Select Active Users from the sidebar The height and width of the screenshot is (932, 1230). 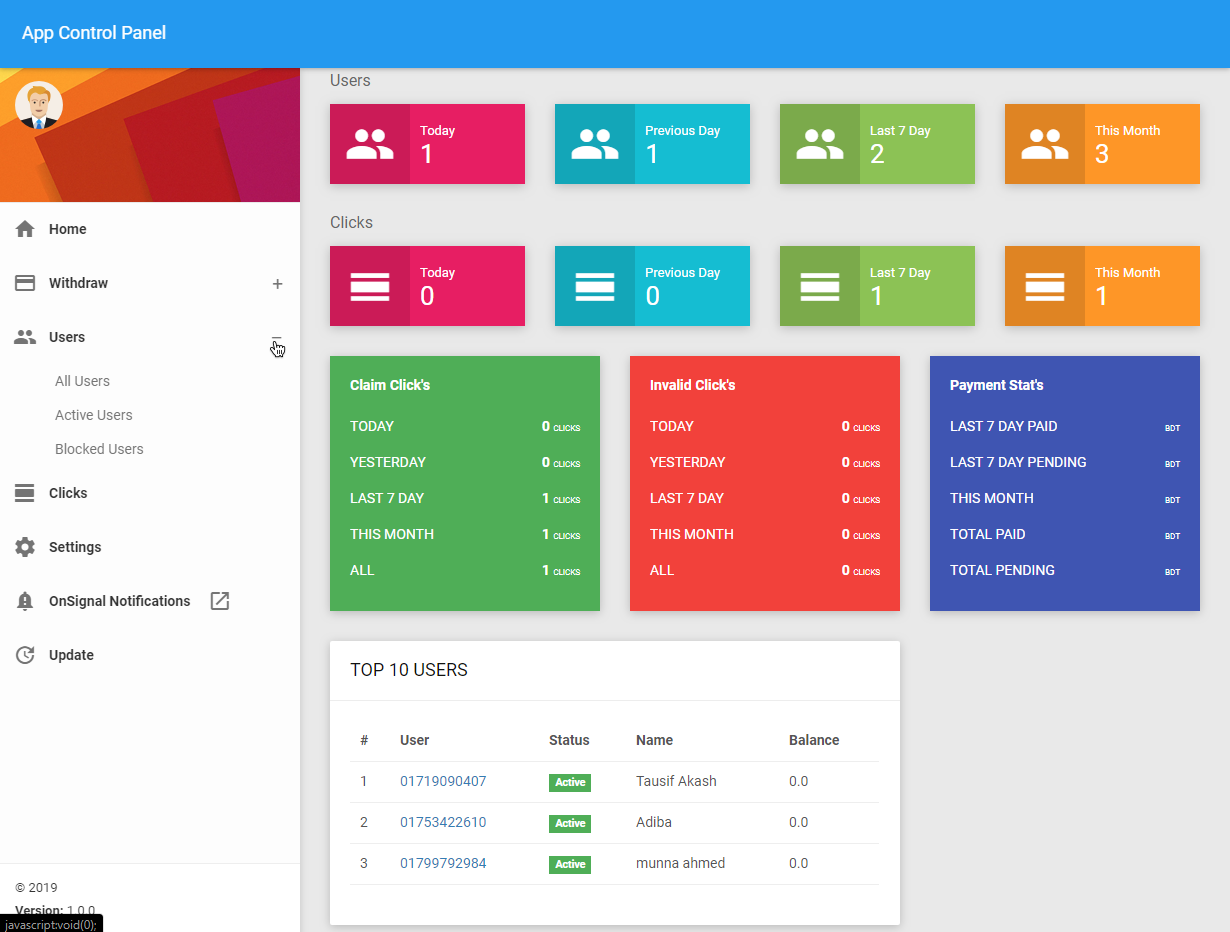pos(93,415)
